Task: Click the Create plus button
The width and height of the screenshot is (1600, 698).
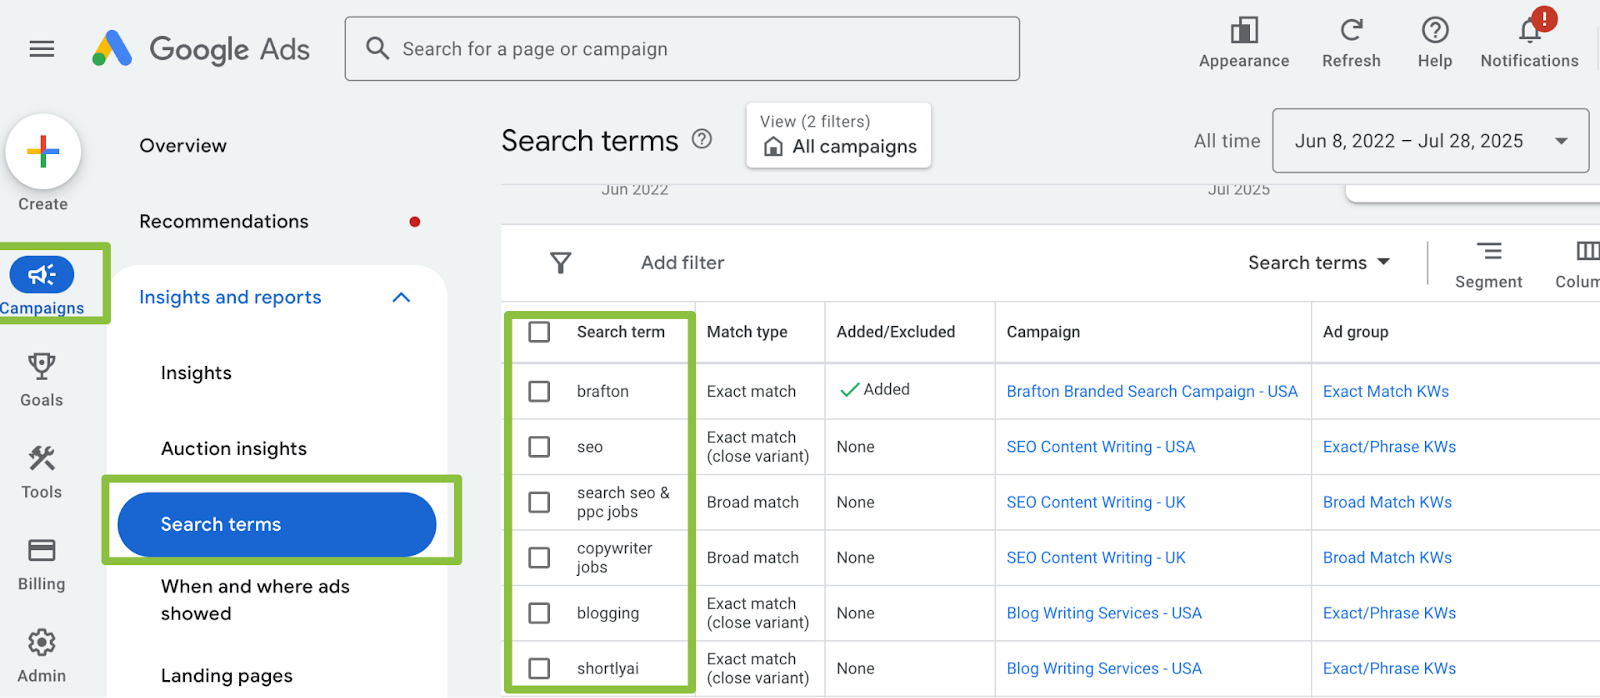Action: [43, 152]
